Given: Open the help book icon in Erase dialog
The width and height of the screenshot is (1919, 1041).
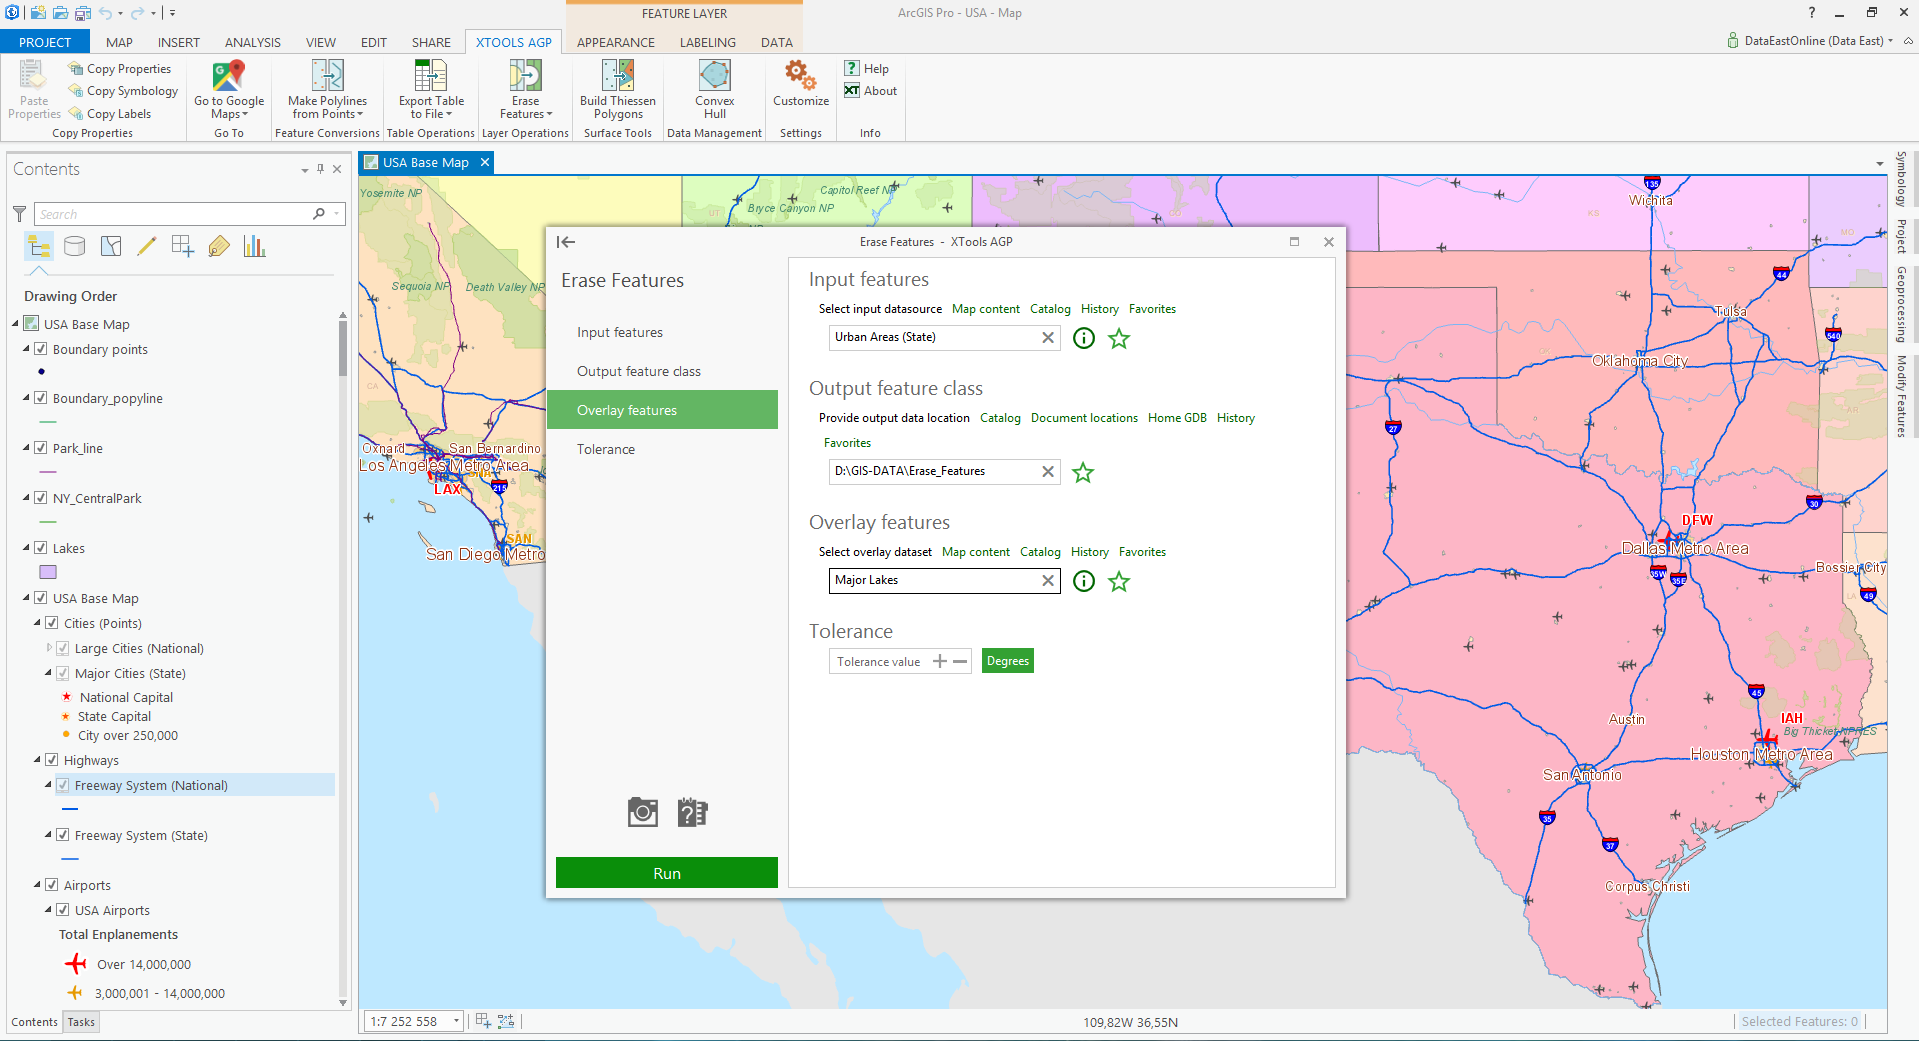Looking at the screenshot, I should click(692, 812).
